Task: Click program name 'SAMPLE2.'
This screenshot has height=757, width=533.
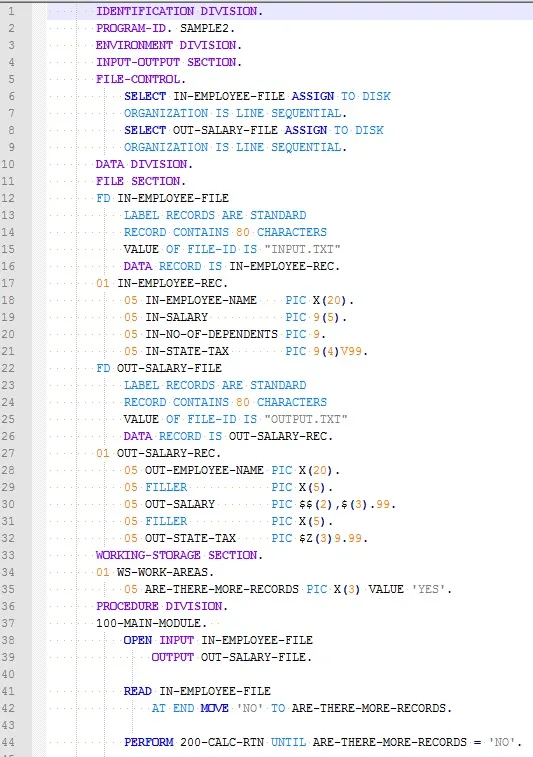Action: click(208, 28)
